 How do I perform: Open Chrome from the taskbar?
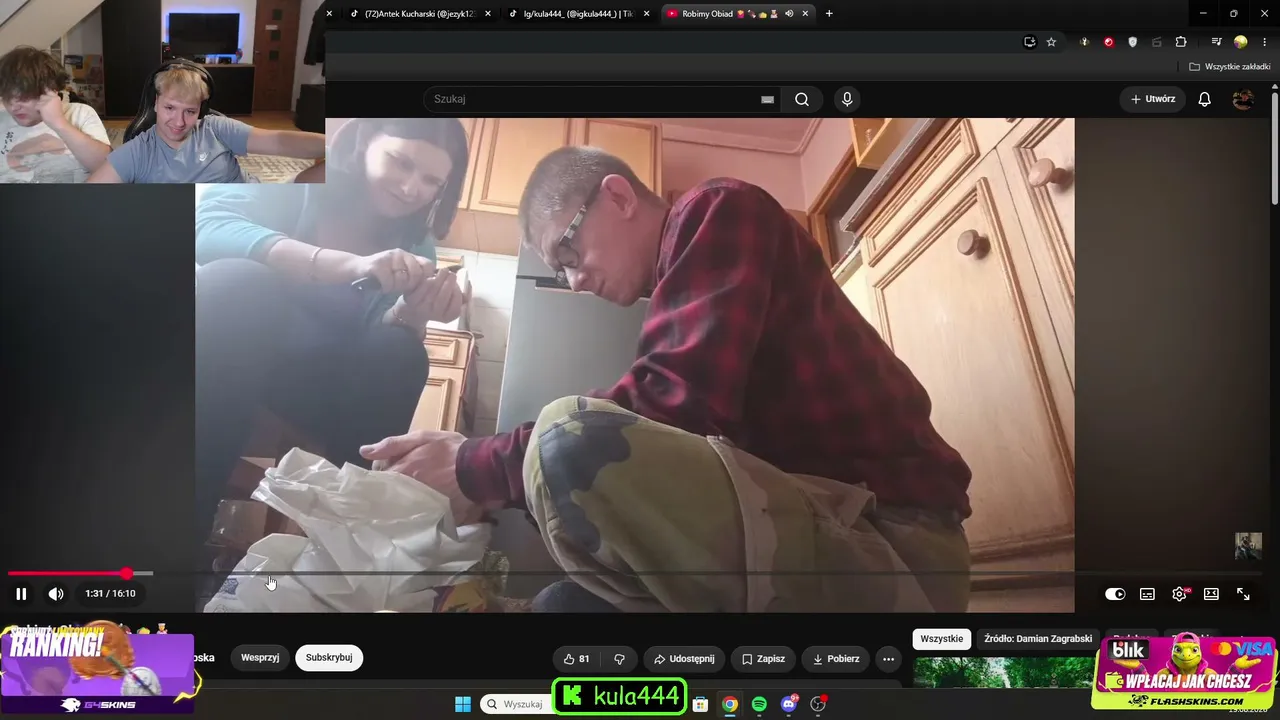(730, 704)
